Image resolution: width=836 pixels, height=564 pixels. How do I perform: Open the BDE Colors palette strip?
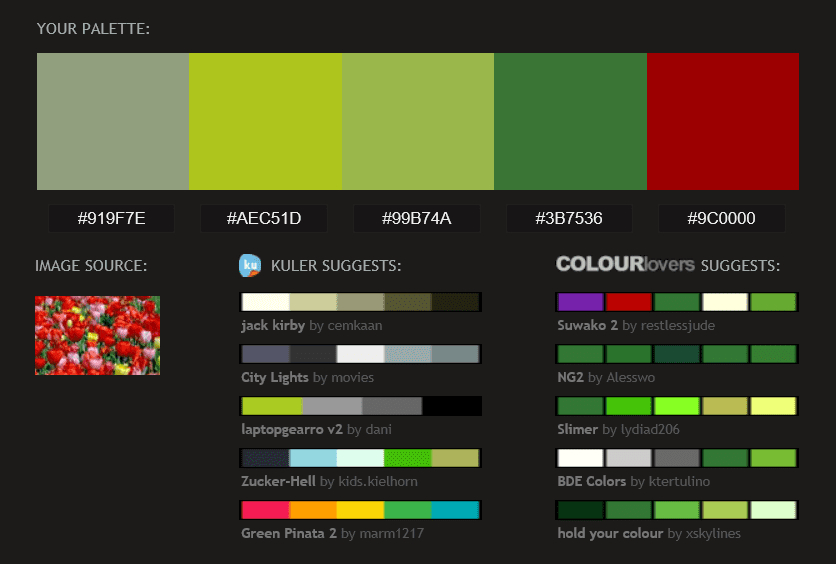(677, 458)
